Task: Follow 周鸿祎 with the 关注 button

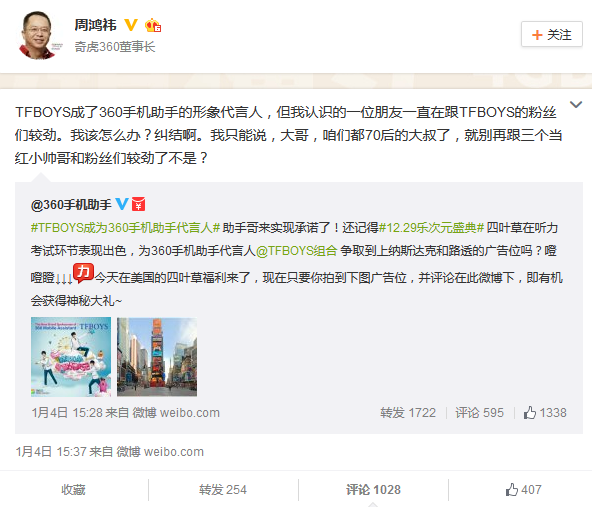Action: tap(552, 34)
